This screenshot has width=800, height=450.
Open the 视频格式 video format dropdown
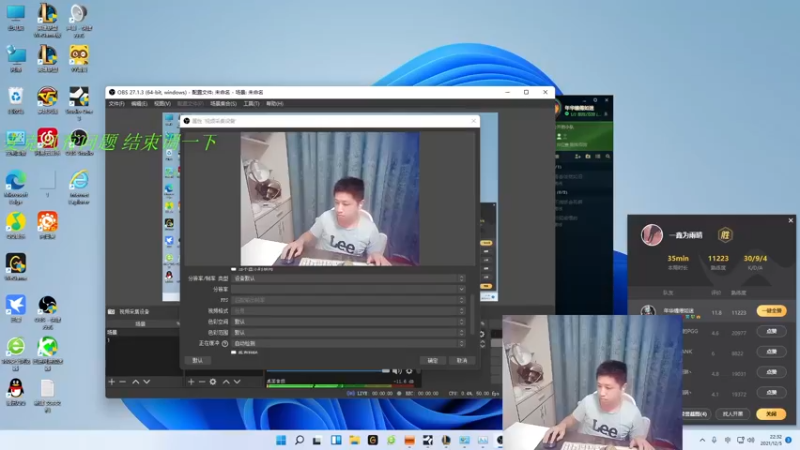(x=348, y=311)
